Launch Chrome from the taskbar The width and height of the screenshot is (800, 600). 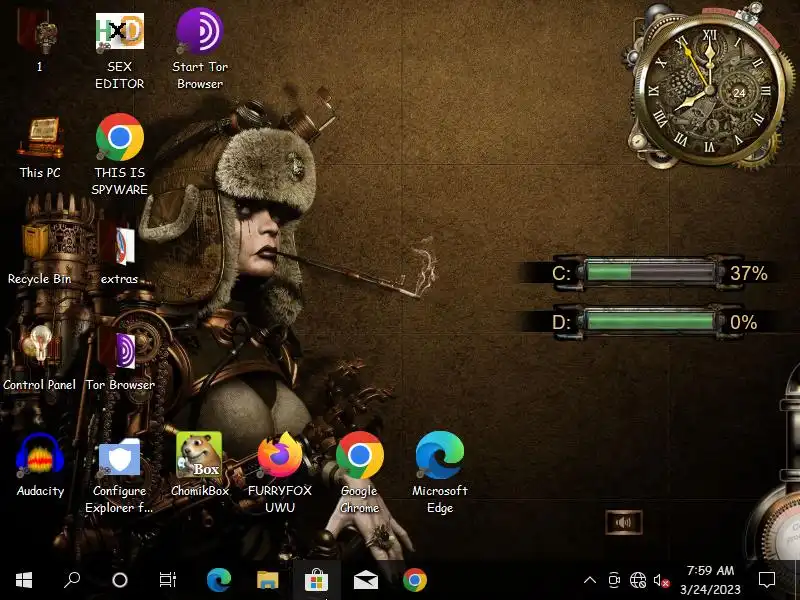[x=415, y=580]
